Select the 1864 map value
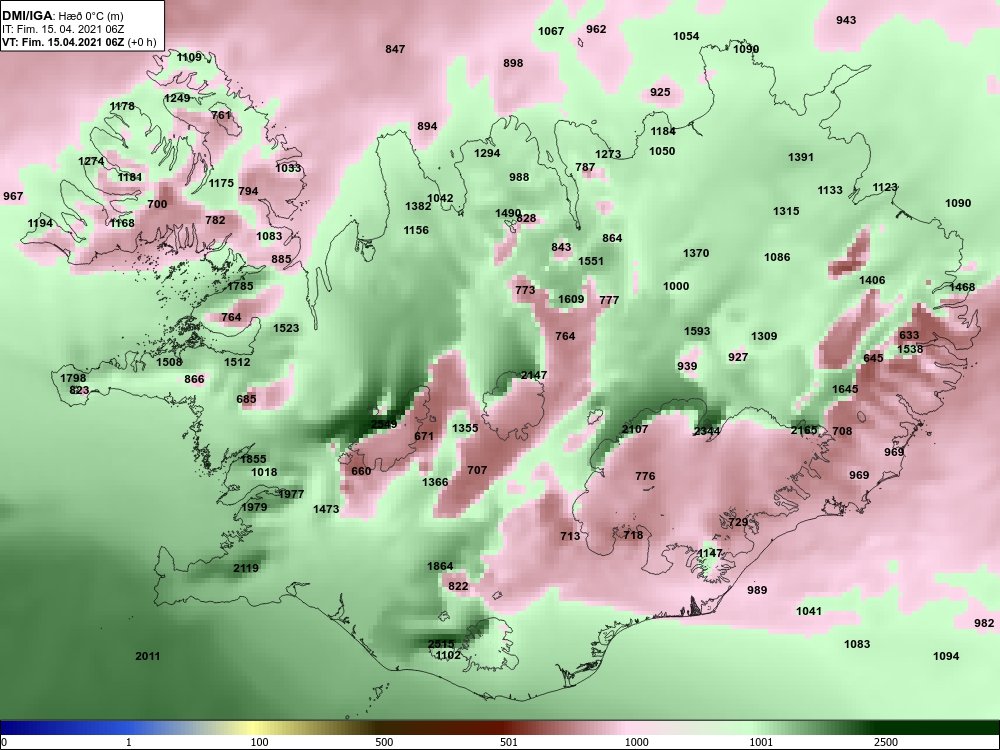The height and width of the screenshot is (750, 1000). click(x=440, y=566)
